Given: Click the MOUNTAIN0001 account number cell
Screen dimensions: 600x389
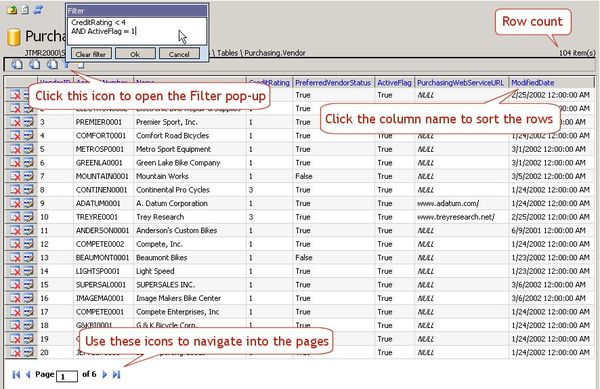Looking at the screenshot, I should 102,176.
